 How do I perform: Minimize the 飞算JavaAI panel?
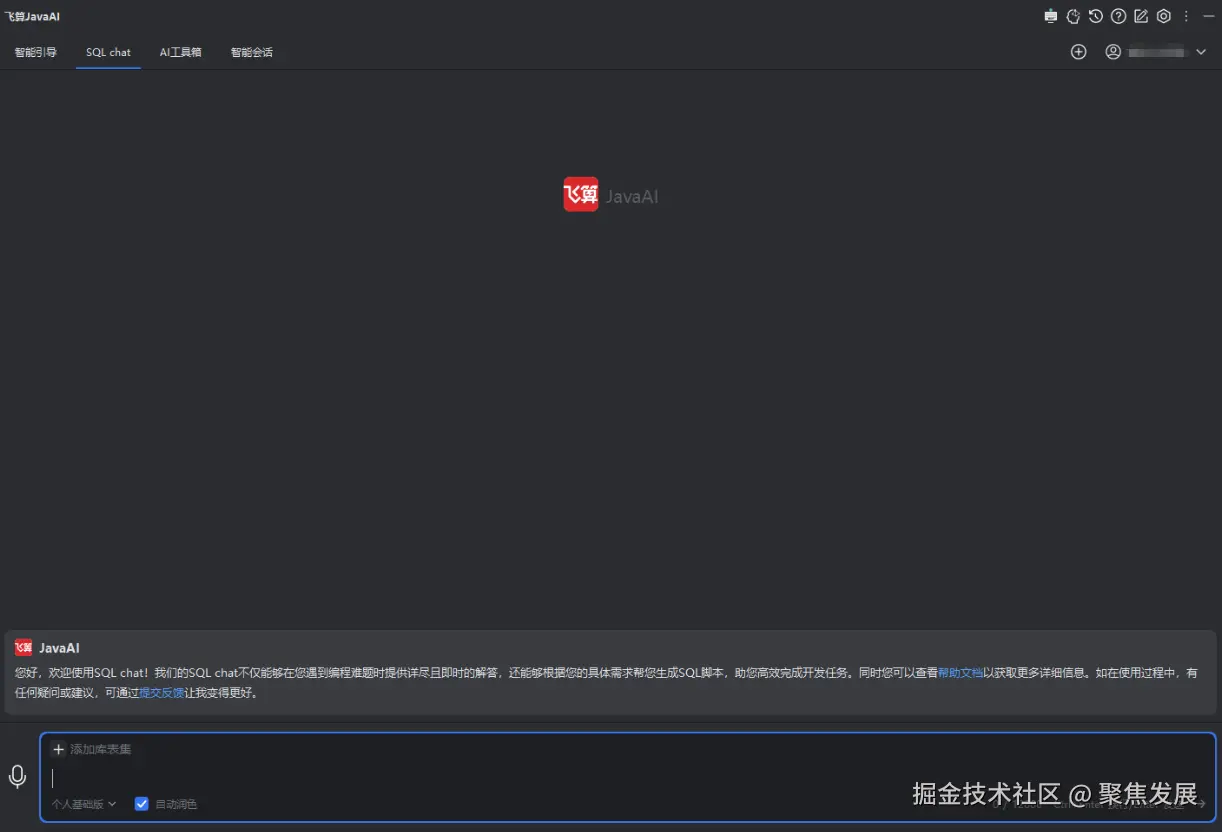point(1208,16)
